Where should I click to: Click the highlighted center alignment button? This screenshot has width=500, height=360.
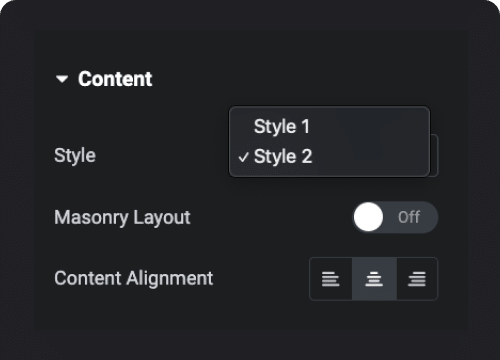(x=374, y=279)
